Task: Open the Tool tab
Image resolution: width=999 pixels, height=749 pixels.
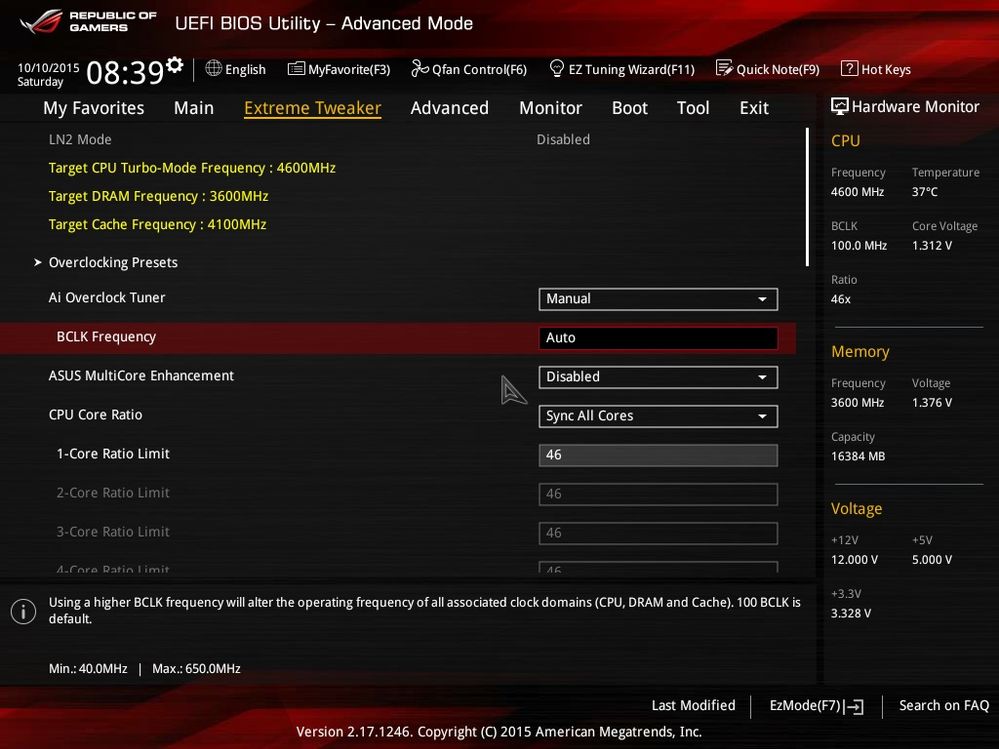Action: click(693, 108)
